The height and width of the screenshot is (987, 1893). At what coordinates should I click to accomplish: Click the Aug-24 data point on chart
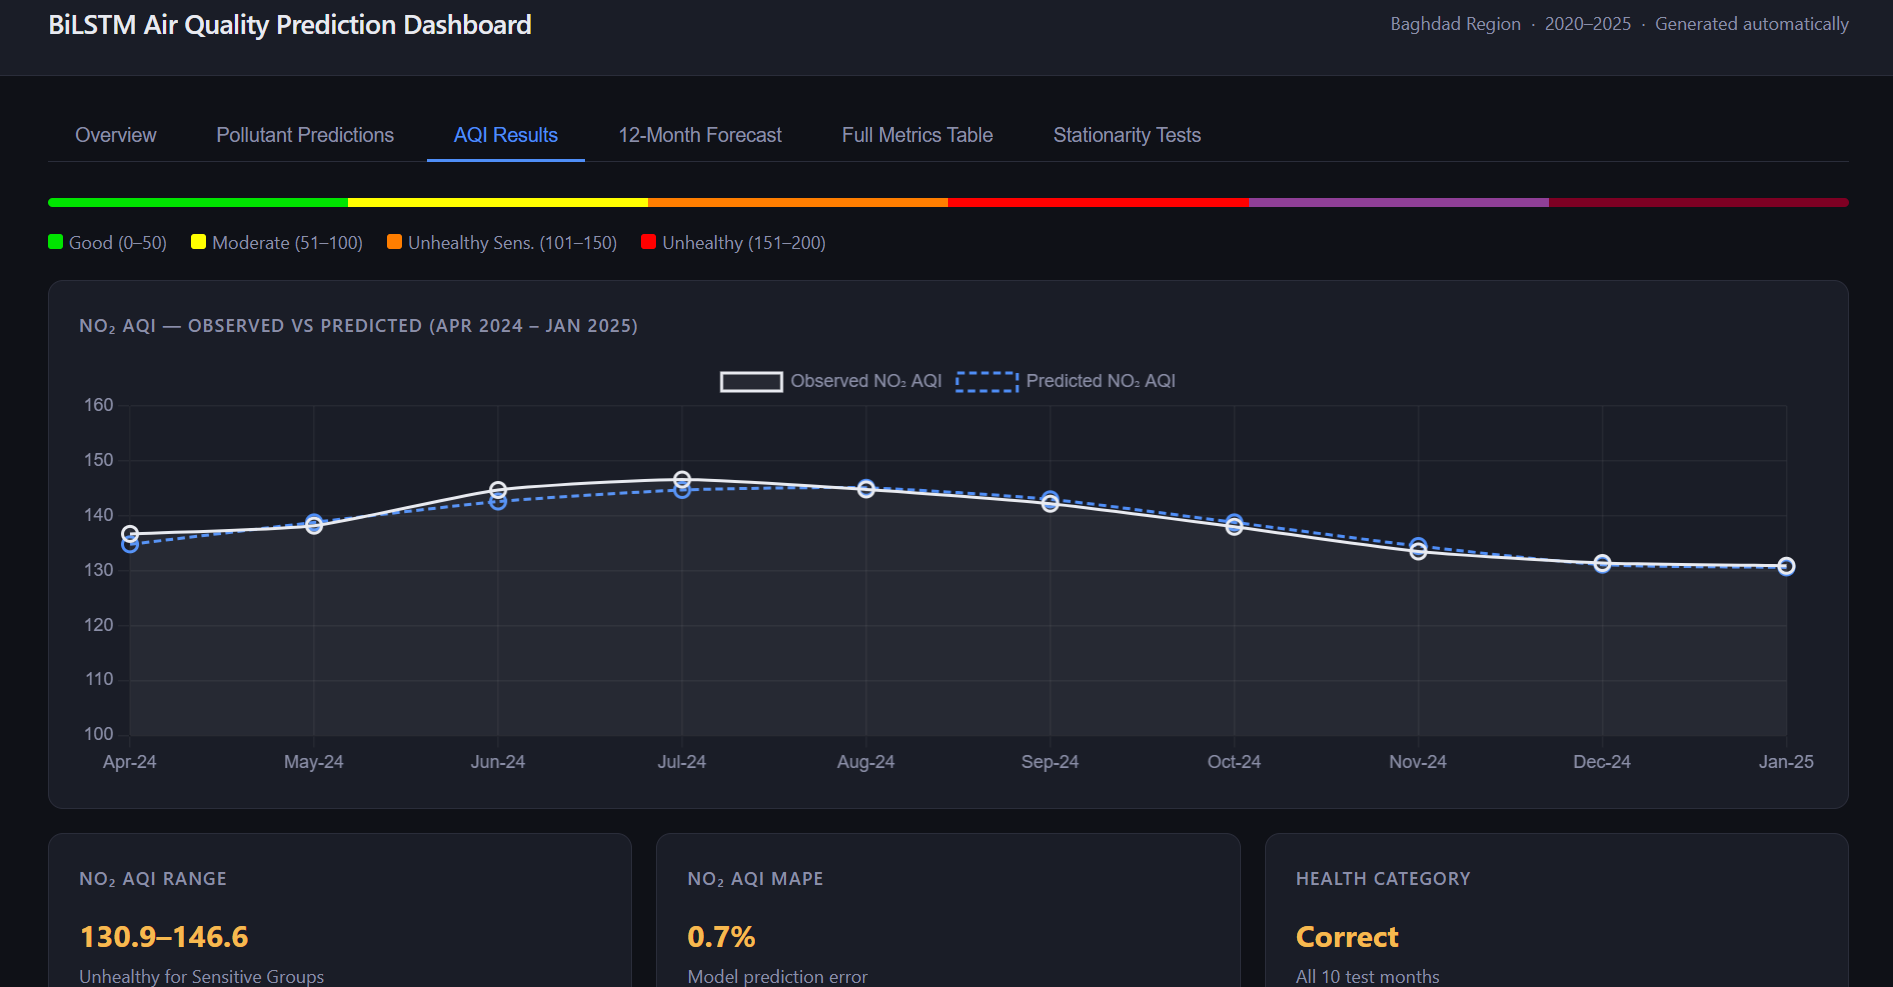866,489
